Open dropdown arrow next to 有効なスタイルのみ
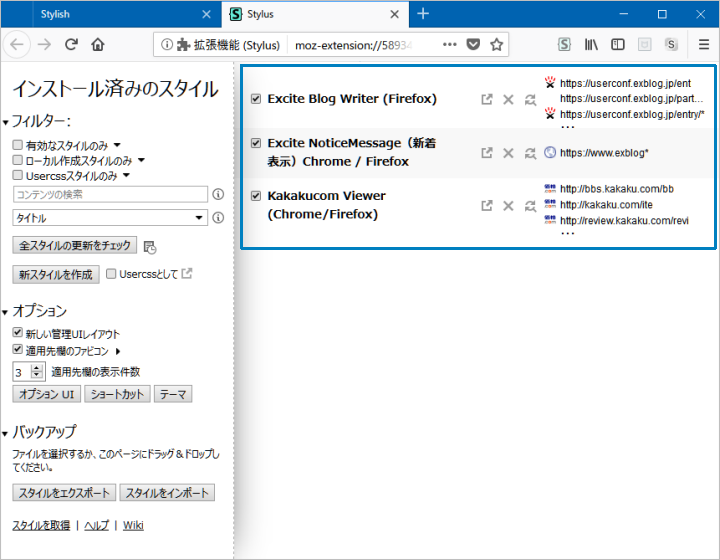Screen dimensions: 720x560 tap(117, 145)
